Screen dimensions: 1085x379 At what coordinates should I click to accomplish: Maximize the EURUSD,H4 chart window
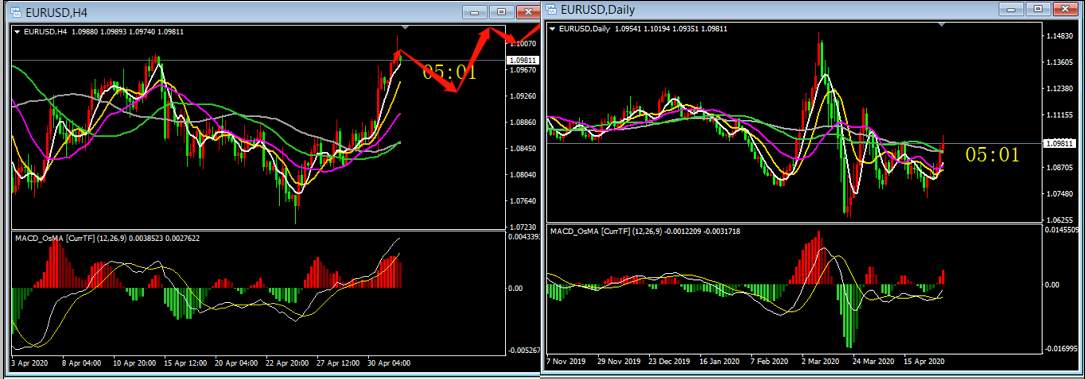point(501,12)
